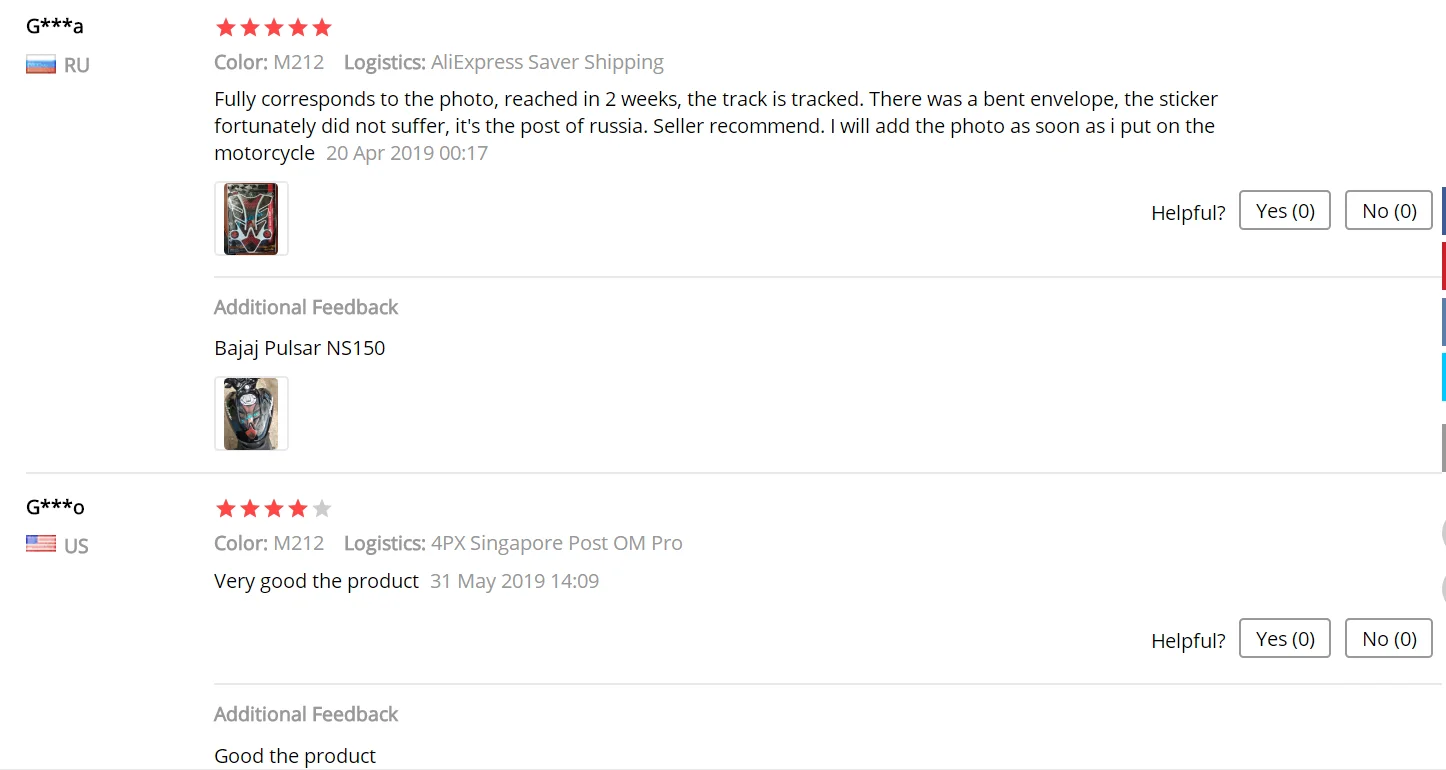Viewport: 1446px width, 770px height.
Task: Click the gray bar at right edge
Action: 1443,447
